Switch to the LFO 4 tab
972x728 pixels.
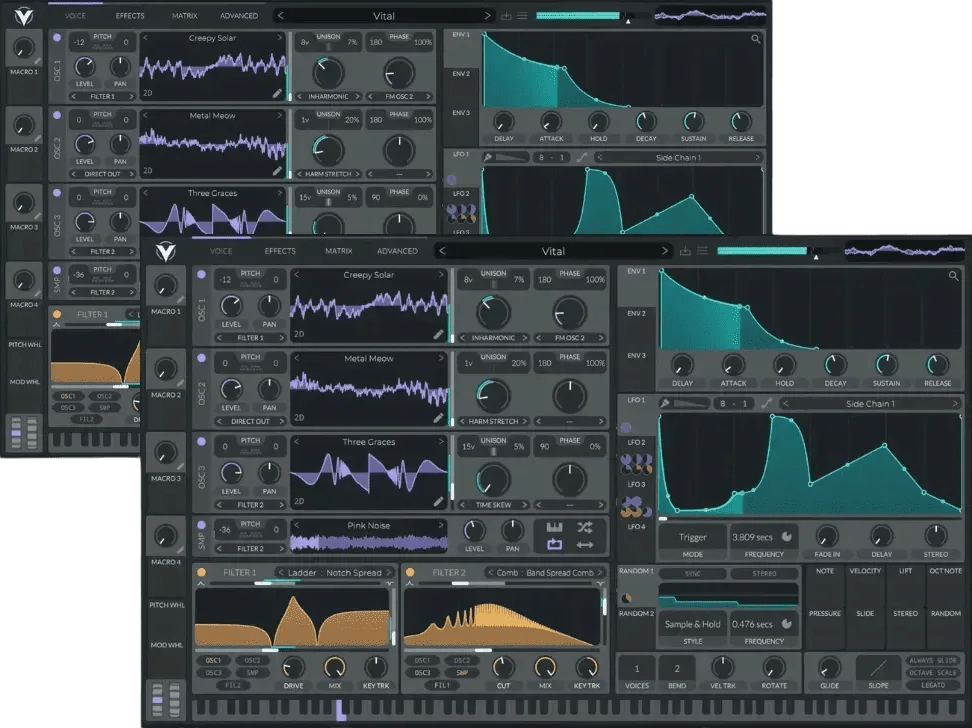click(636, 527)
